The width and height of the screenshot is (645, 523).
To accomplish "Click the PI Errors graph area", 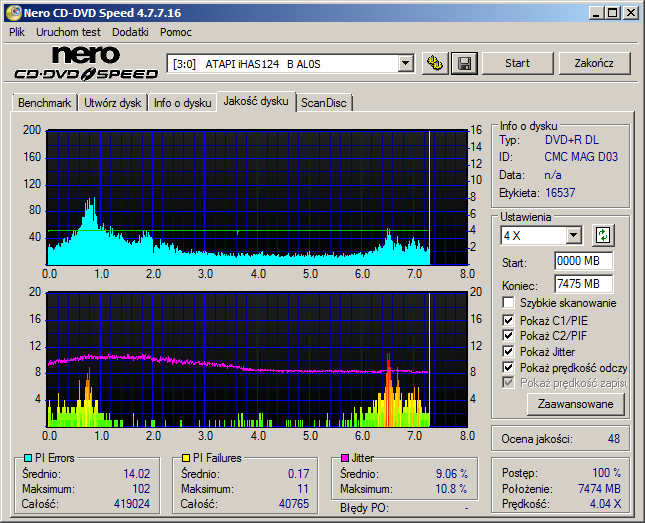I will coord(258,198).
